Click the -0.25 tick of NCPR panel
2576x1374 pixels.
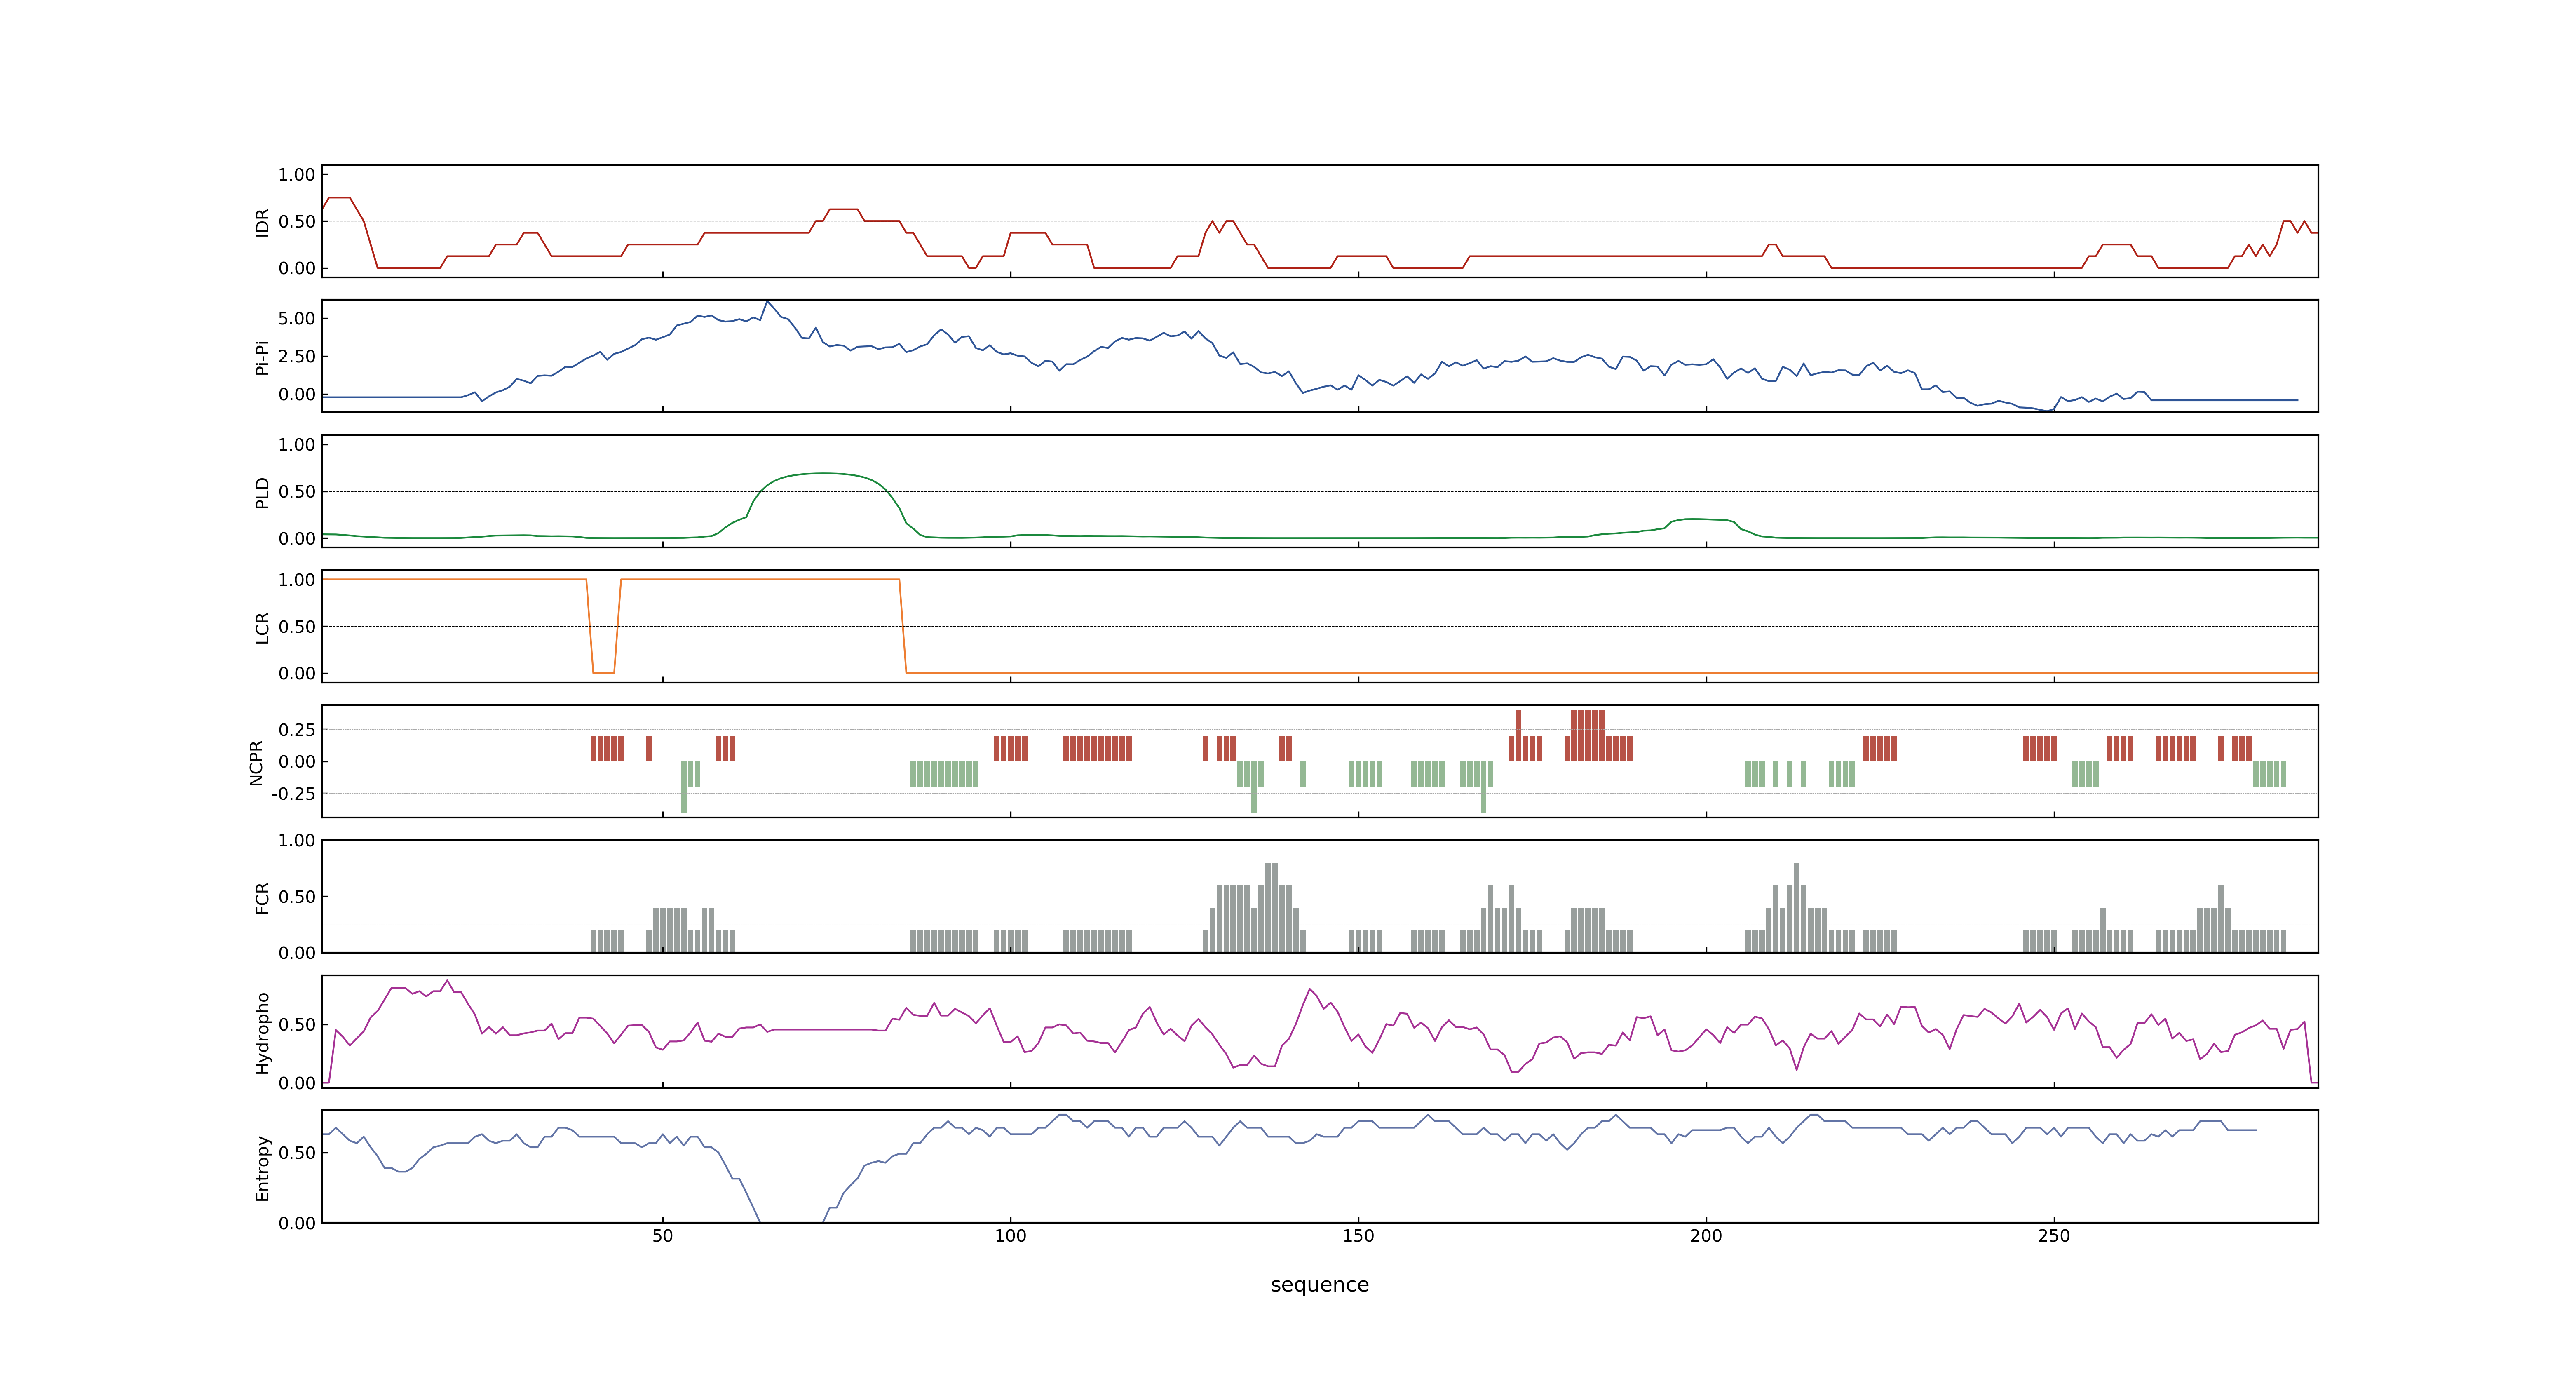(x=293, y=794)
